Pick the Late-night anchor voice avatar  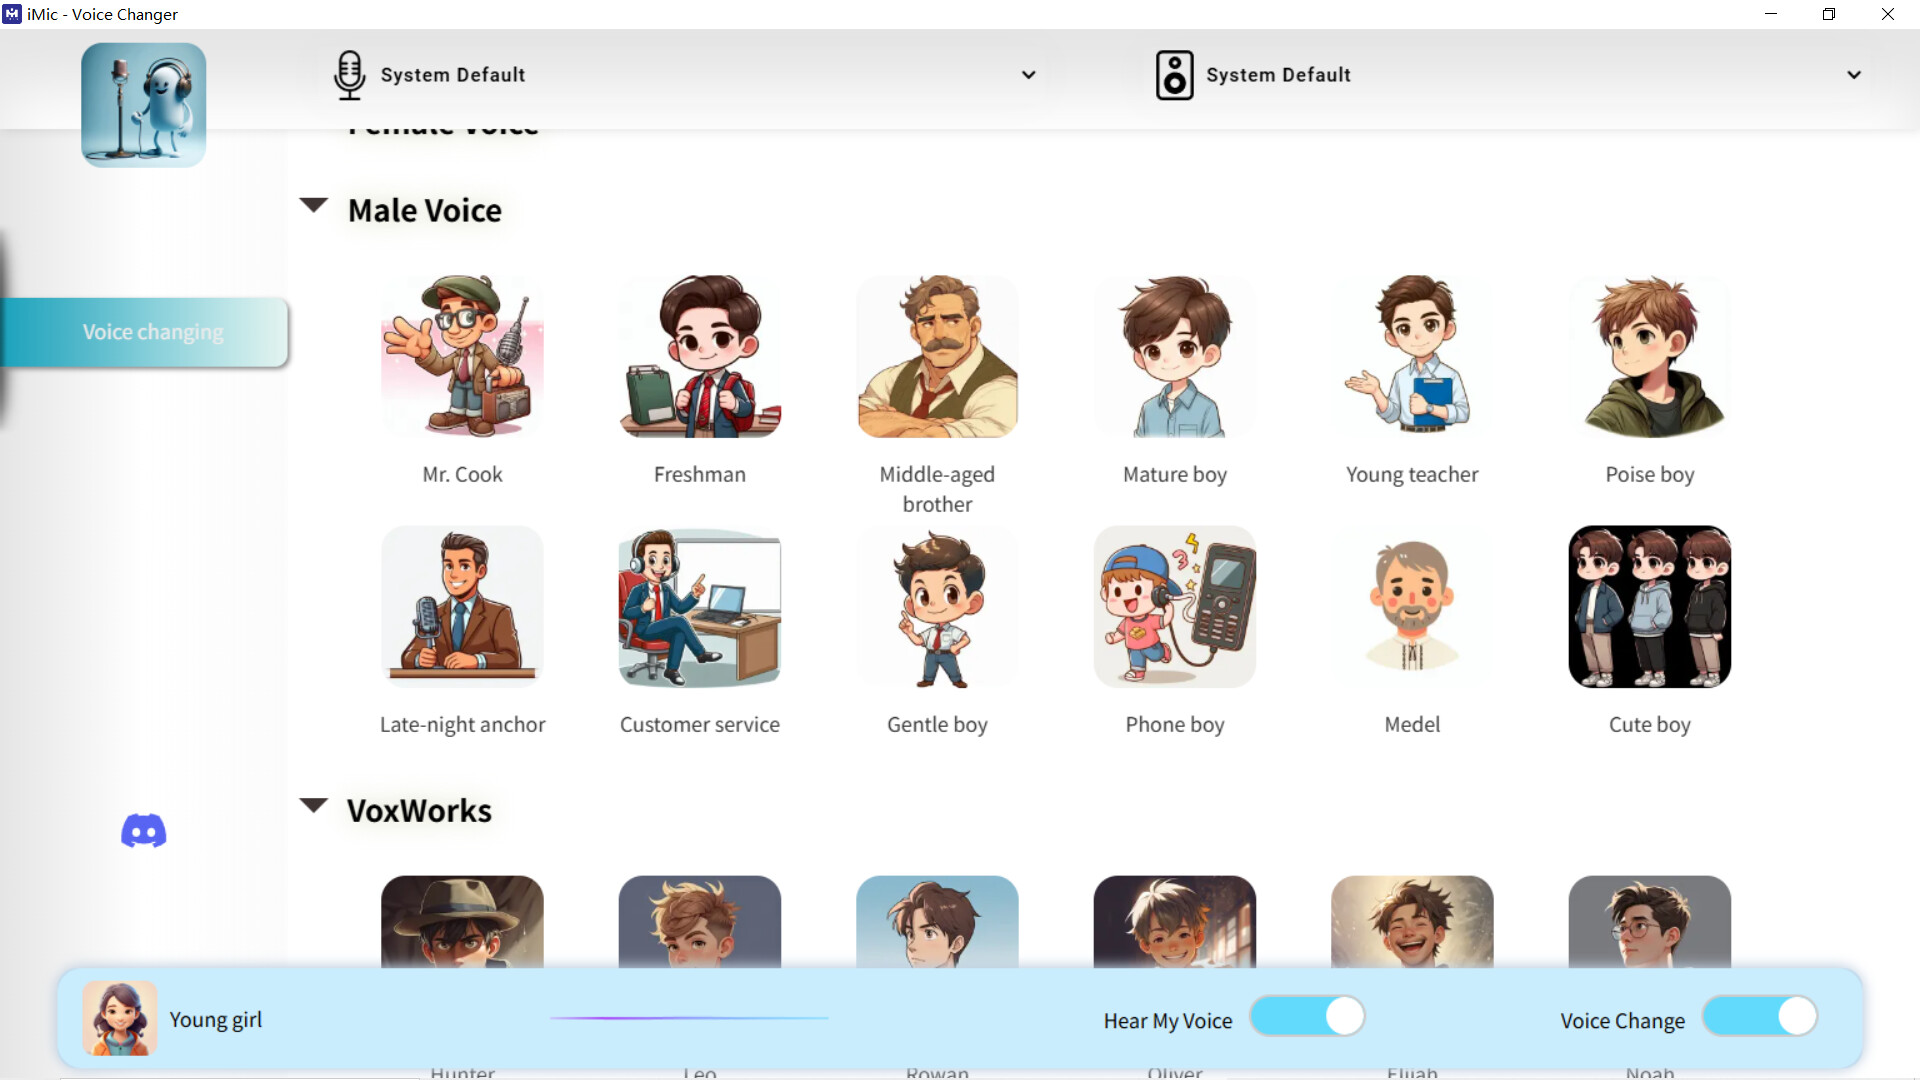pos(462,606)
